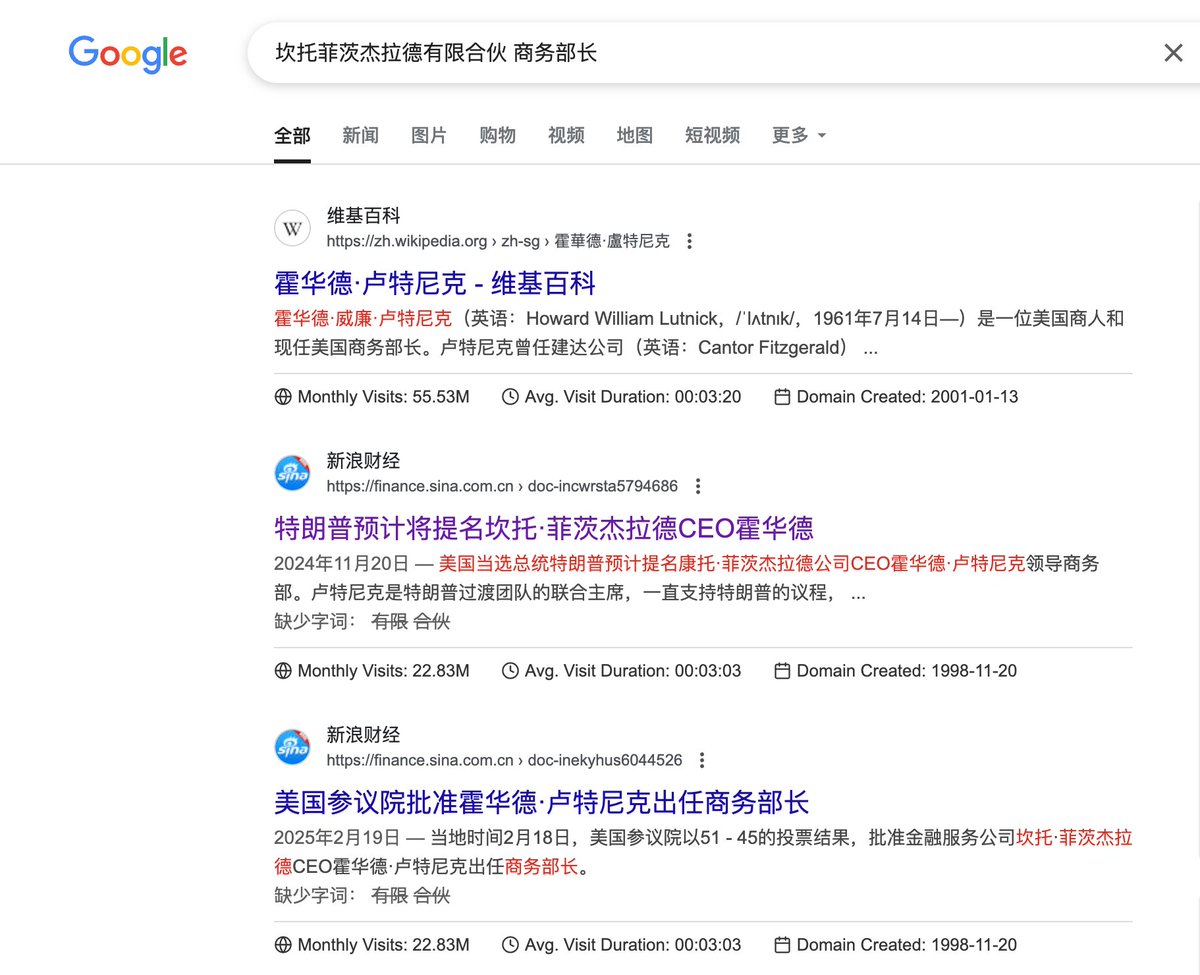The height and width of the screenshot is (975, 1200).
Task: Open three-dot menu for doc-inekyhus6044526 result
Action: (x=702, y=760)
